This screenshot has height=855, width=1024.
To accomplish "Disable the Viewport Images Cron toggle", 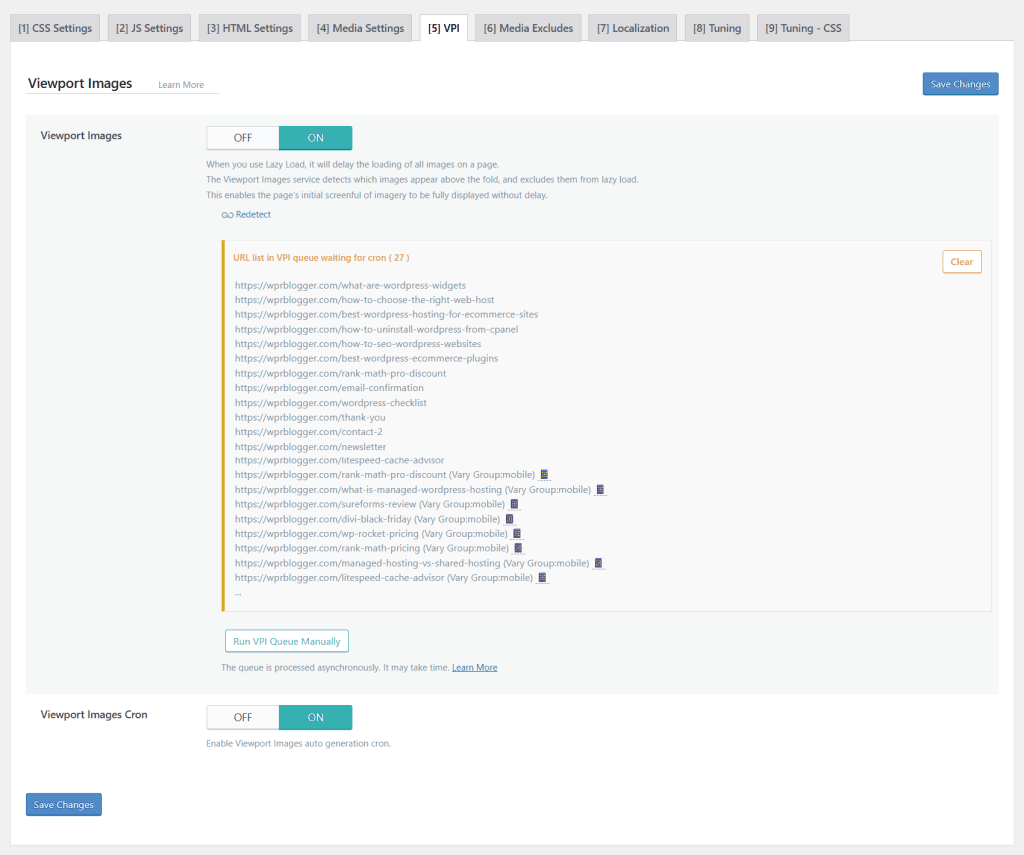I will click(242, 717).
